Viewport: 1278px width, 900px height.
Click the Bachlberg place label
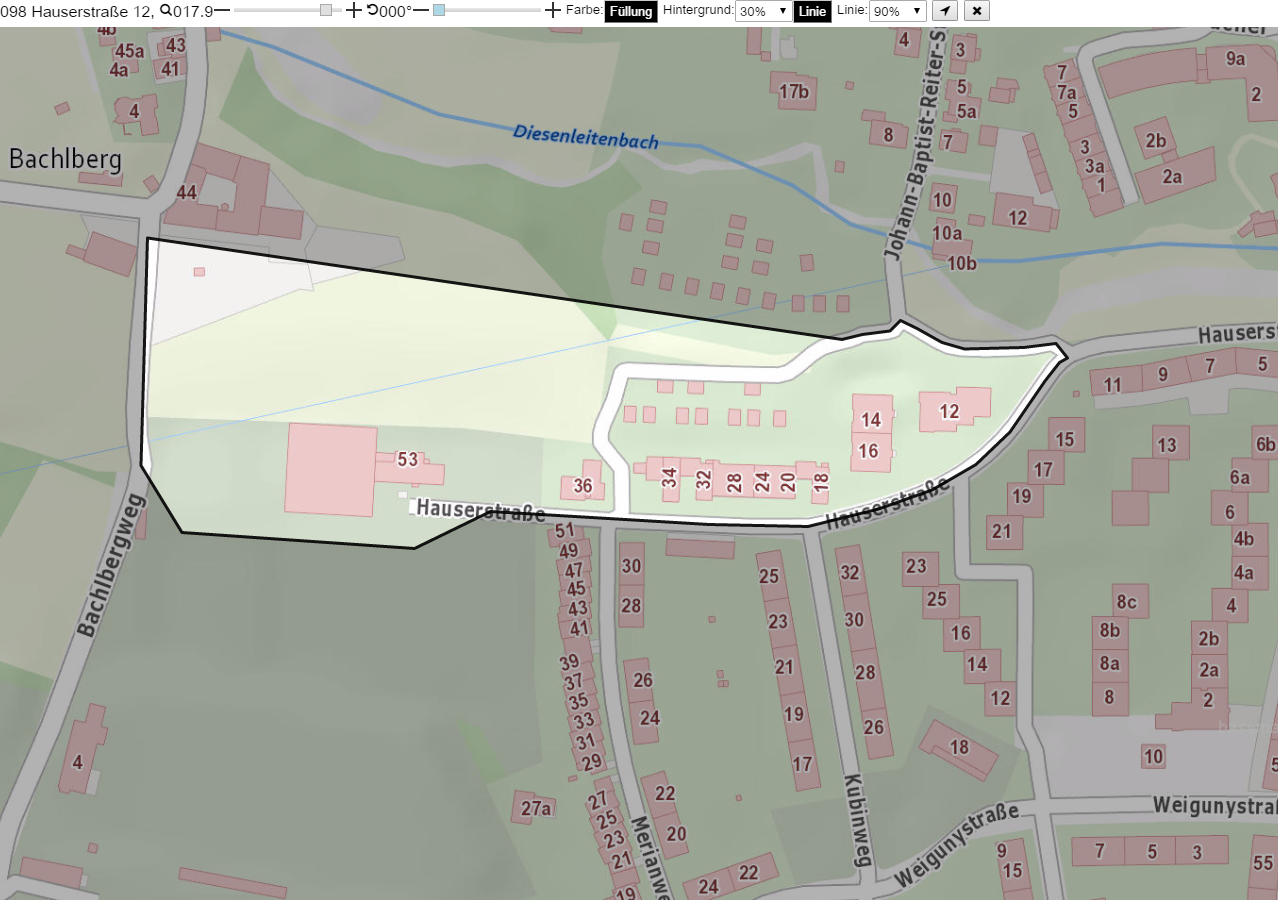pos(65,159)
